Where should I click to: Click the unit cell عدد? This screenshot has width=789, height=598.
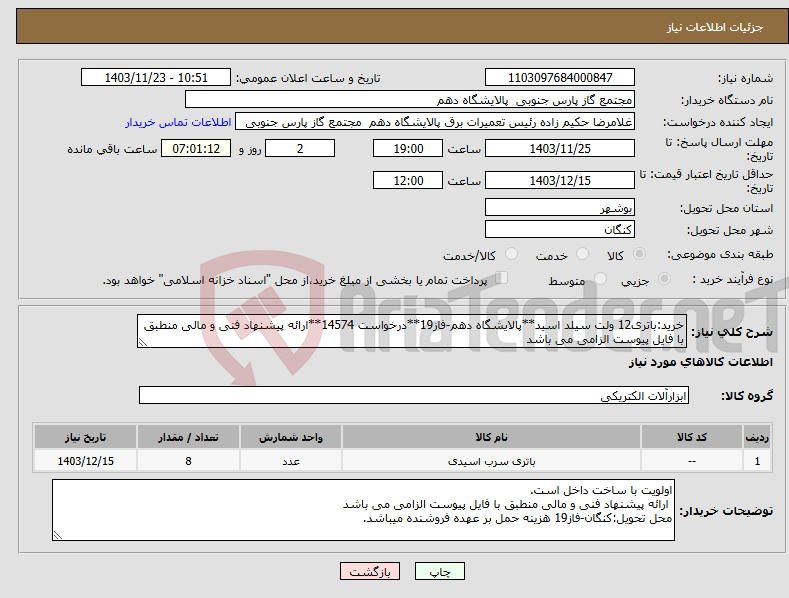(x=291, y=461)
